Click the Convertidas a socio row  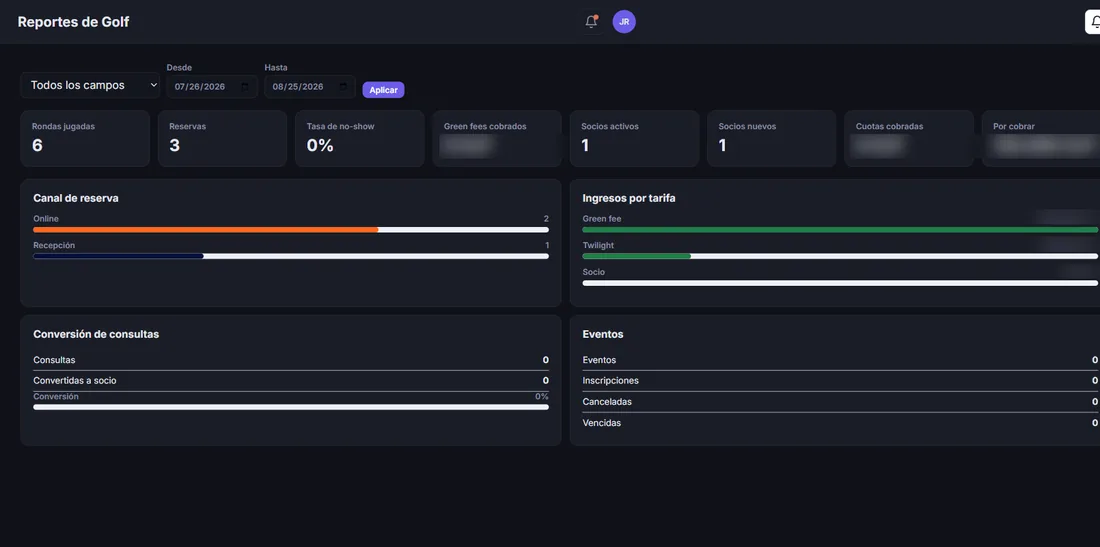click(x=291, y=381)
